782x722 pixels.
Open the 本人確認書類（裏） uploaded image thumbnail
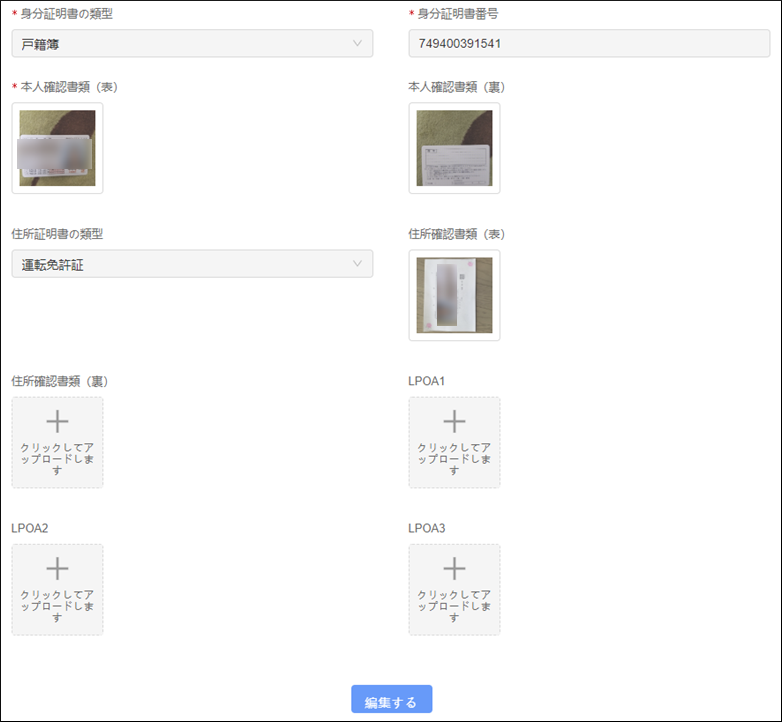coord(454,148)
